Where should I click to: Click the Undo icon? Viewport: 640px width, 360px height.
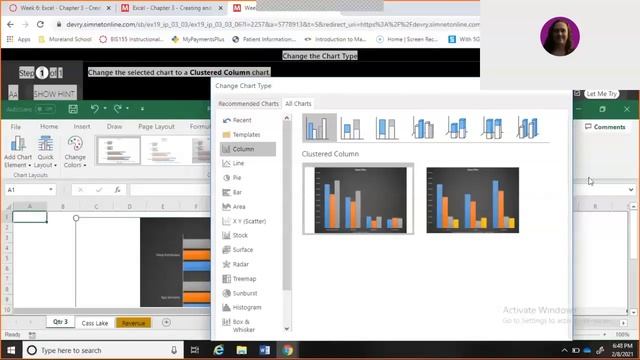click(94, 109)
